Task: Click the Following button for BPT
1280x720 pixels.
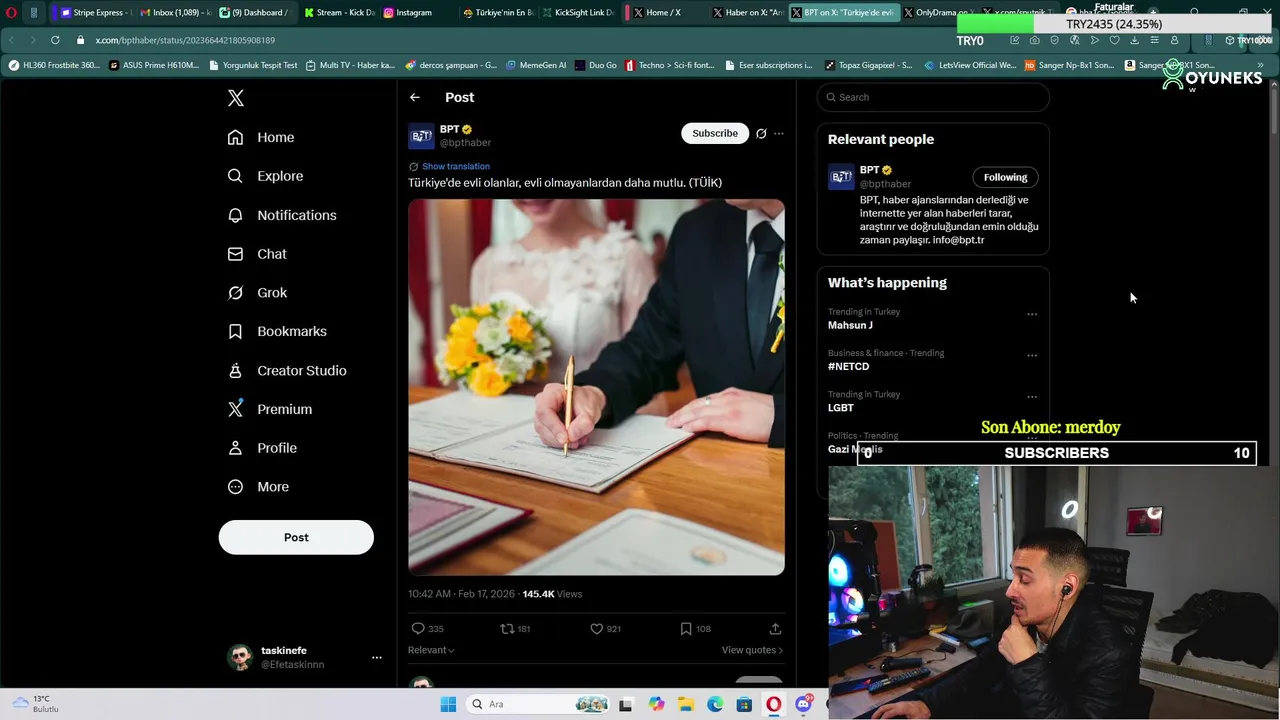Action: pos(1005,177)
